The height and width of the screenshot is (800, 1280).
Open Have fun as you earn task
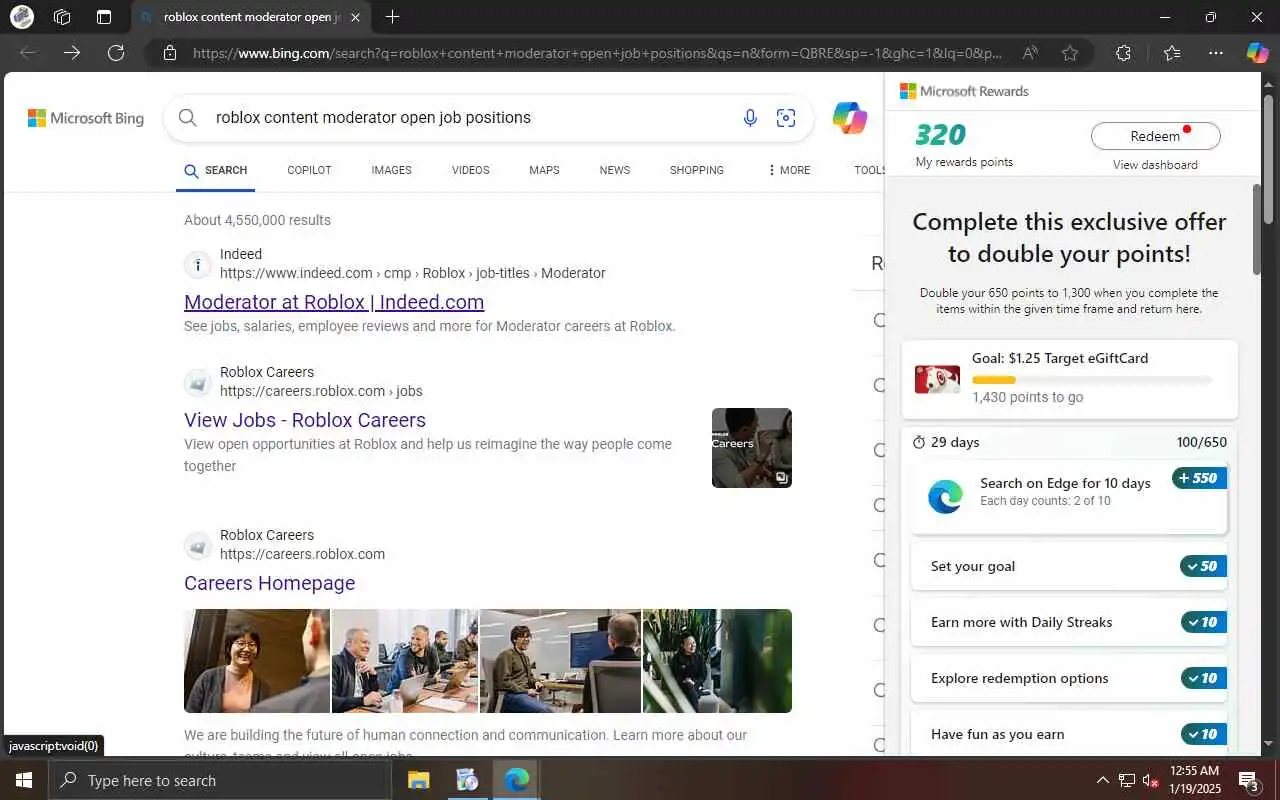pyautogui.click(x=1069, y=734)
